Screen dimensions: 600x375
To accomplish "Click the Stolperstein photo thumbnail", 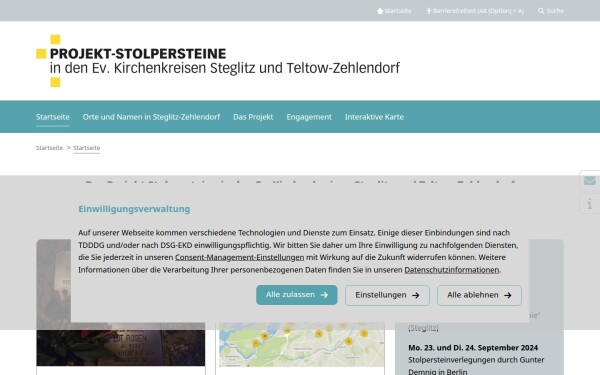I will [121, 344].
